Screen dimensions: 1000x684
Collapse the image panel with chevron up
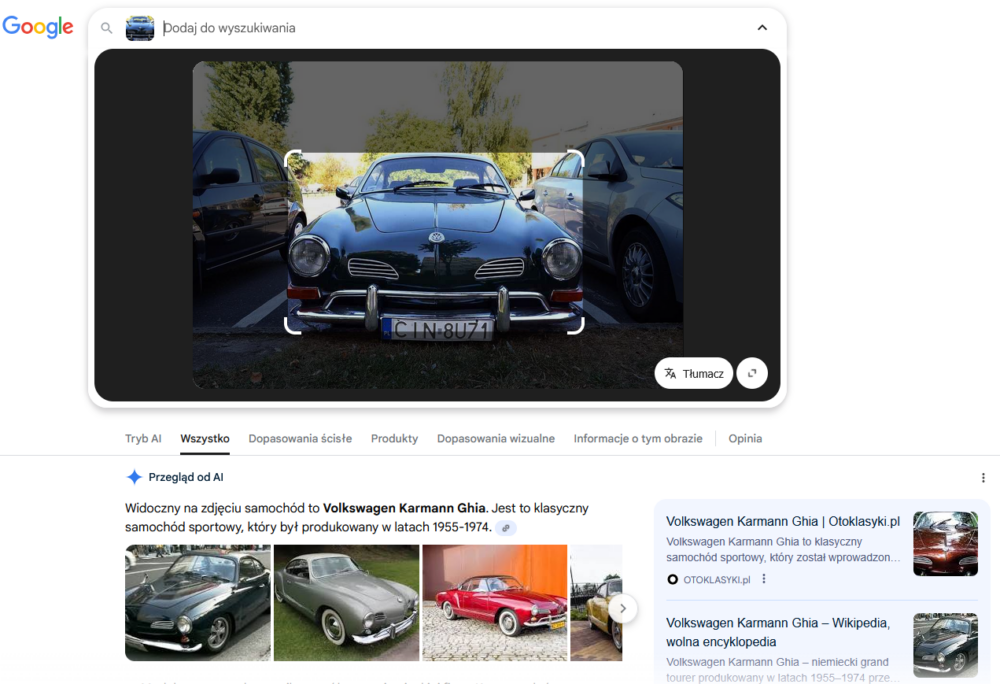pyautogui.click(x=762, y=28)
